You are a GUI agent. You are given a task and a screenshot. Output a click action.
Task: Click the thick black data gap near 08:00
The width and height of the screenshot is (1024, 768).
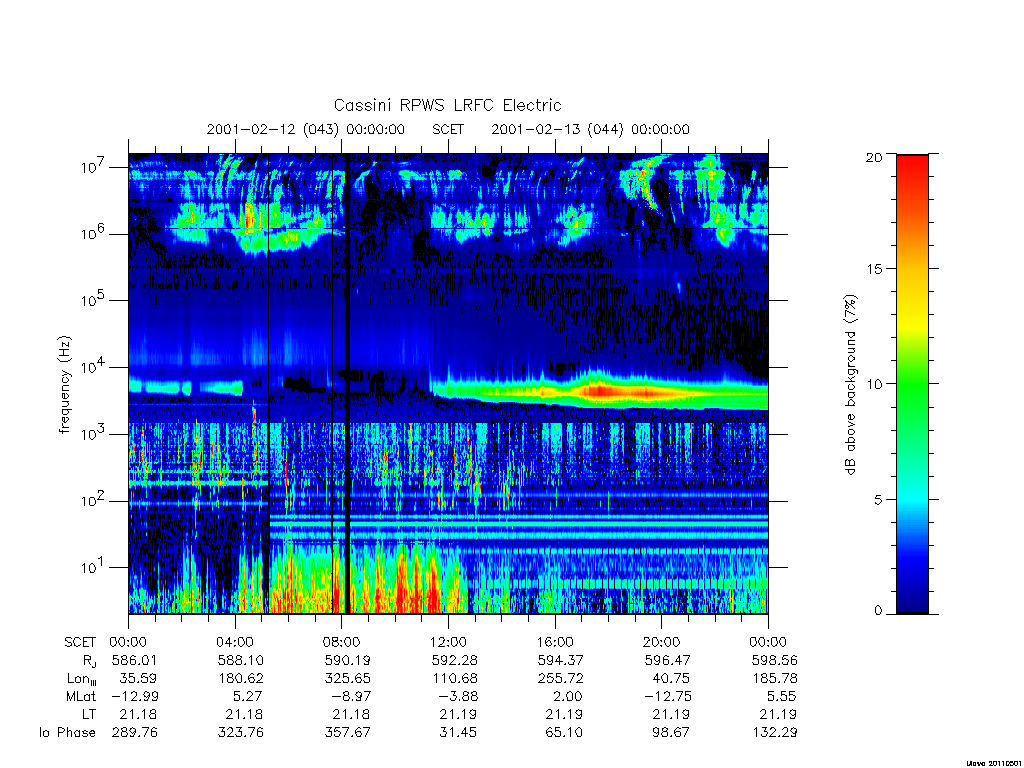click(x=347, y=384)
